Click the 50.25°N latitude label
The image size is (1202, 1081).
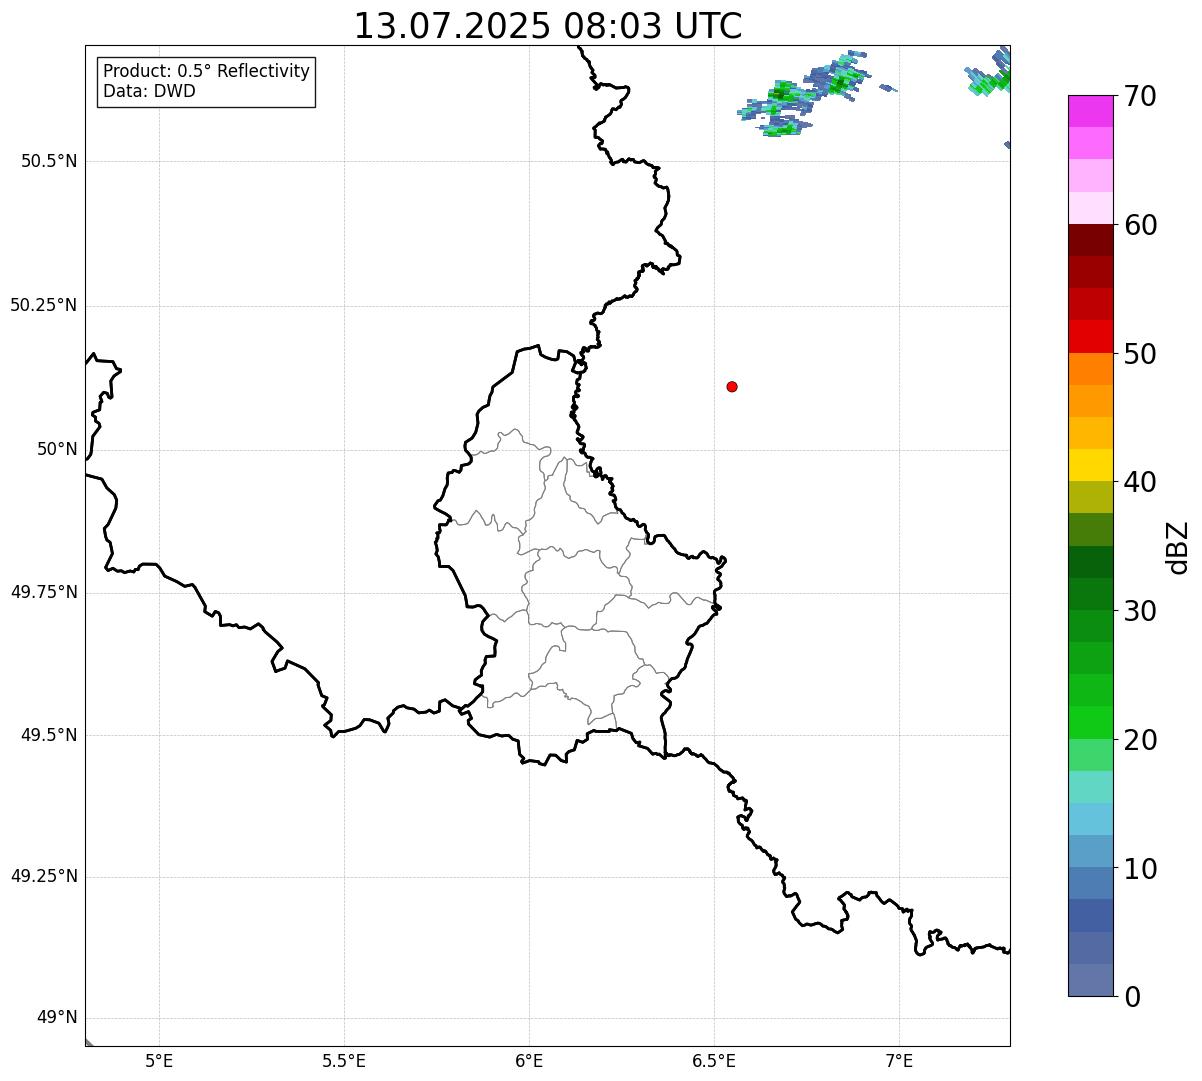44,305
